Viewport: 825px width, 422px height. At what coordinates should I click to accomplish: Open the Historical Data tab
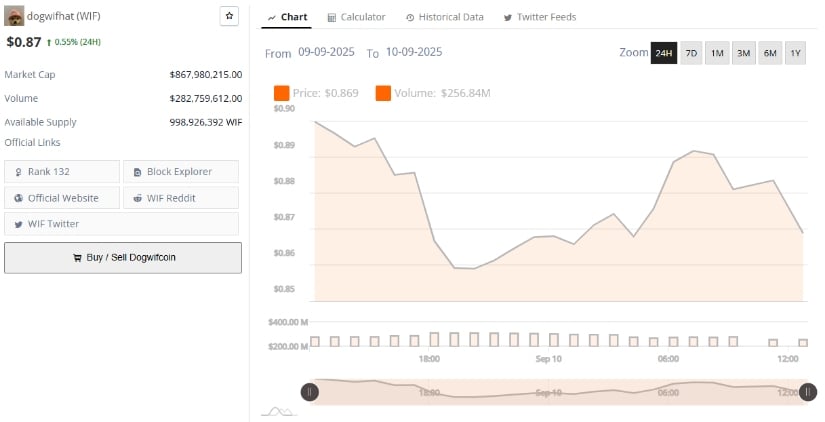(x=445, y=17)
